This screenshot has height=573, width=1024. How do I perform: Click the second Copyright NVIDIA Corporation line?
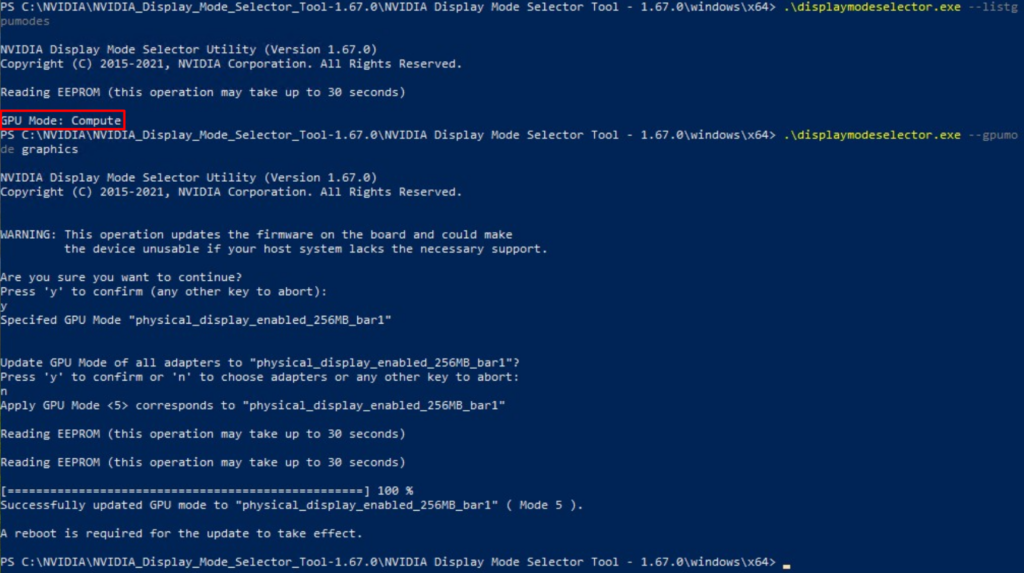pos(231,192)
